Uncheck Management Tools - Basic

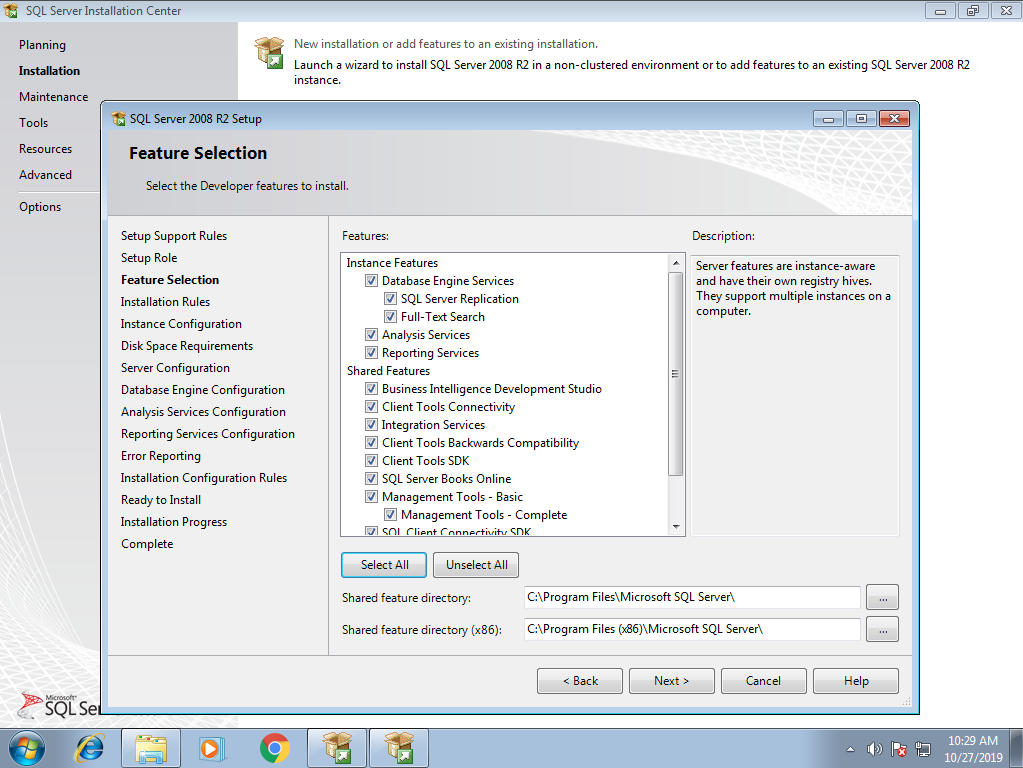coord(371,497)
